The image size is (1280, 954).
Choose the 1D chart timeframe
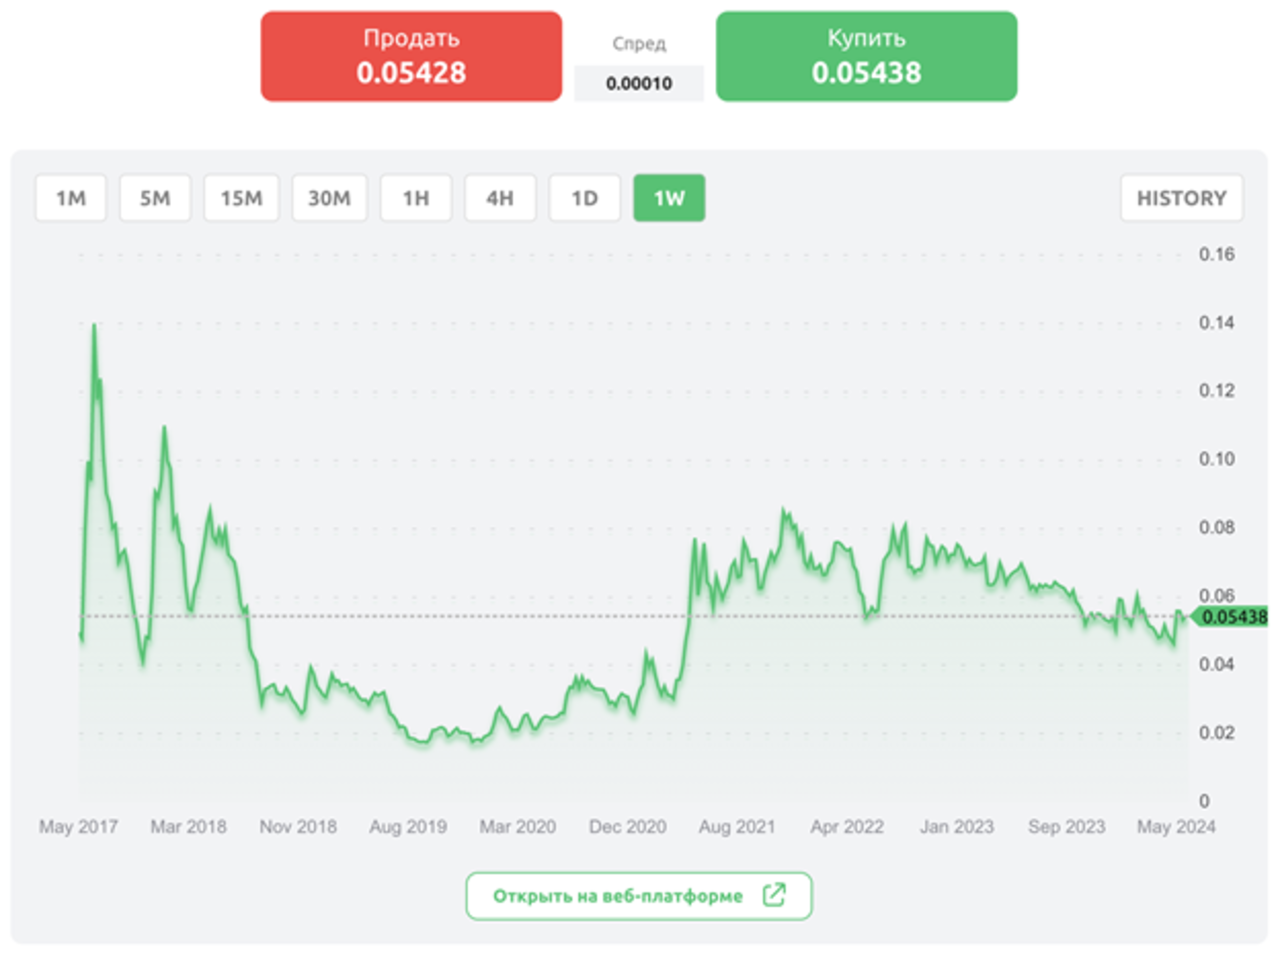[585, 198]
